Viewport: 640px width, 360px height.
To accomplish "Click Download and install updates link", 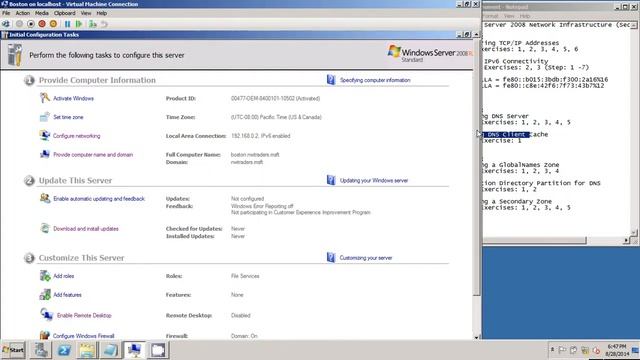I will click(86, 229).
